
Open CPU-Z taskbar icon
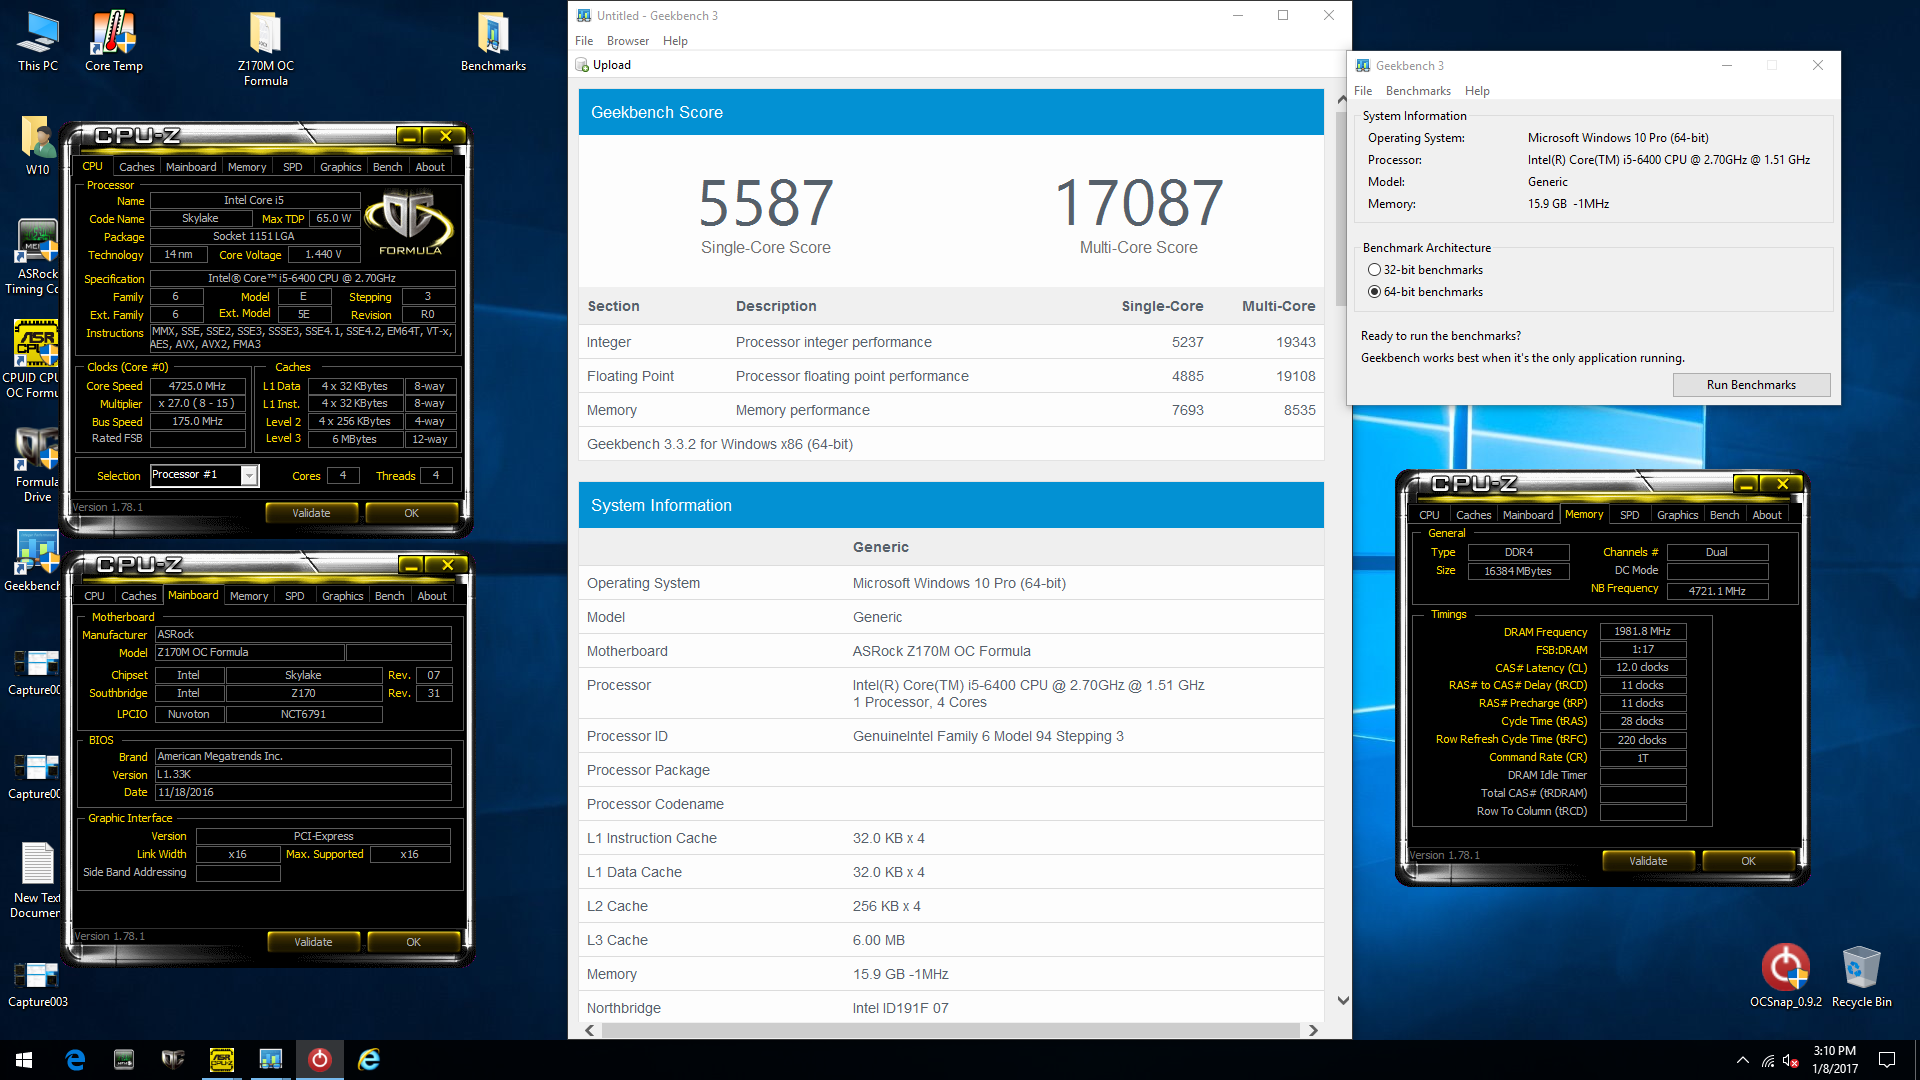pyautogui.click(x=222, y=1060)
